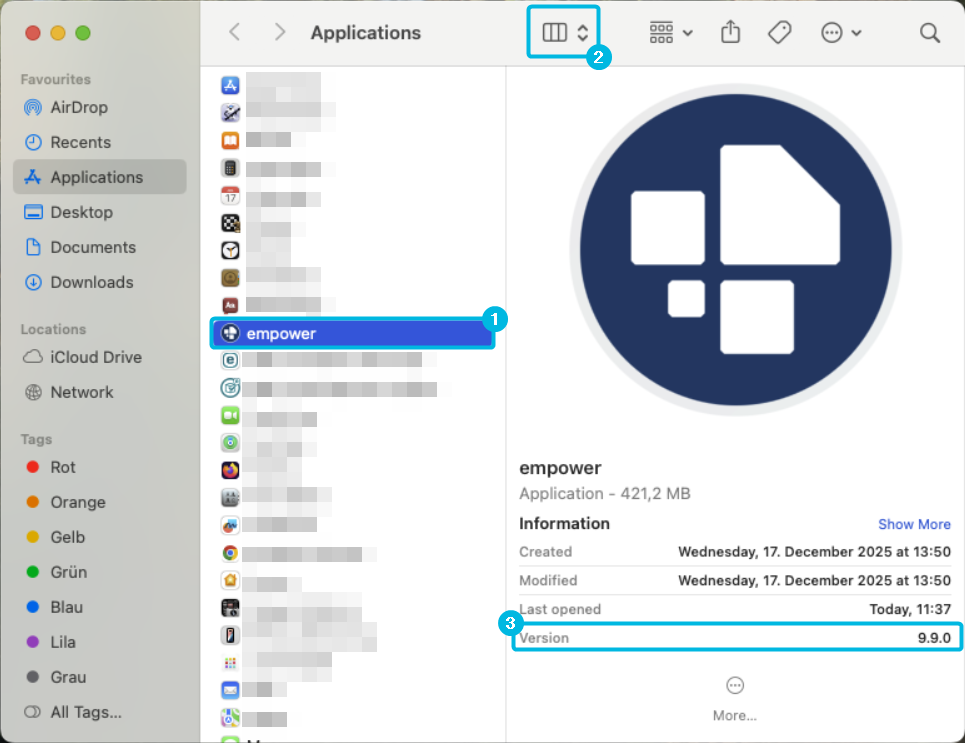The height and width of the screenshot is (743, 965).
Task: Open Downloads in the sidebar
Action: click(100, 283)
